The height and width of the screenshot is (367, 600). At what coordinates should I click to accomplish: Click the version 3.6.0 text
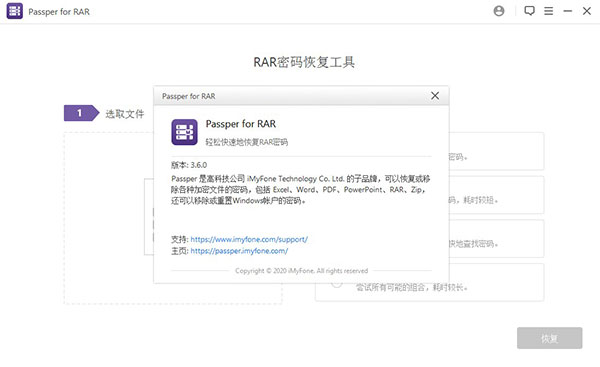pos(189,165)
